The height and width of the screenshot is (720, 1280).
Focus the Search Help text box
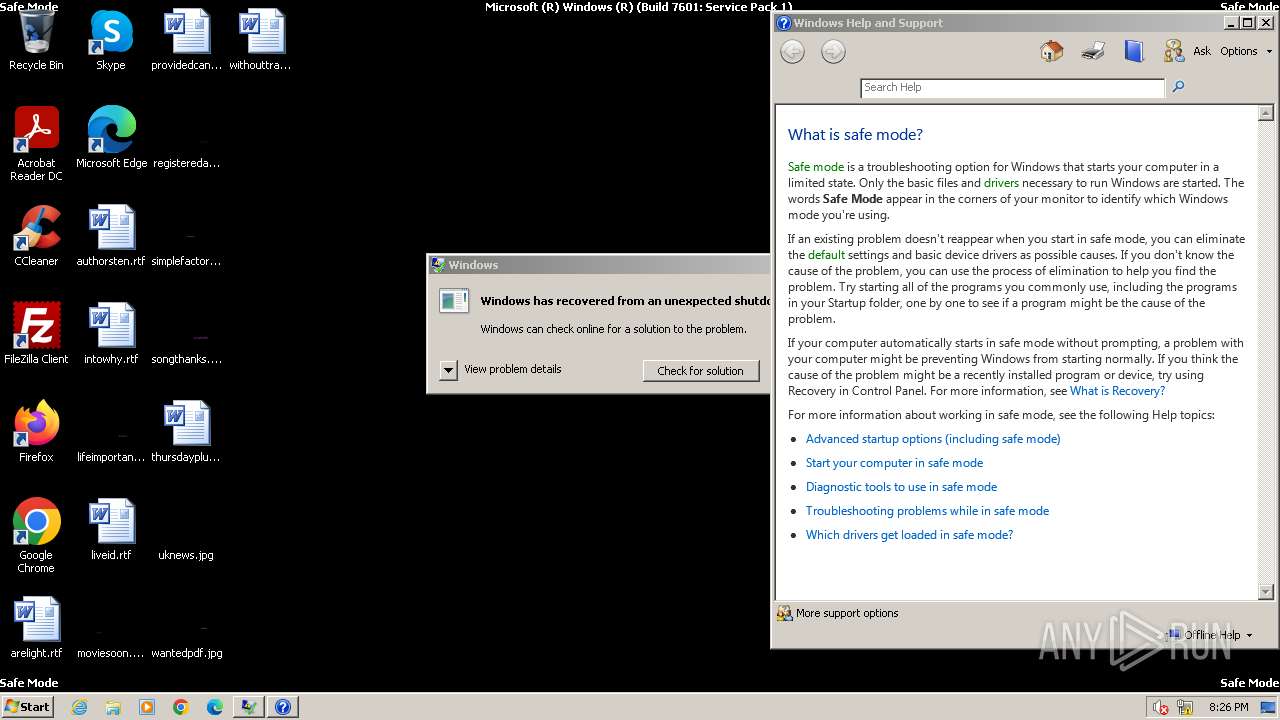(x=1012, y=88)
